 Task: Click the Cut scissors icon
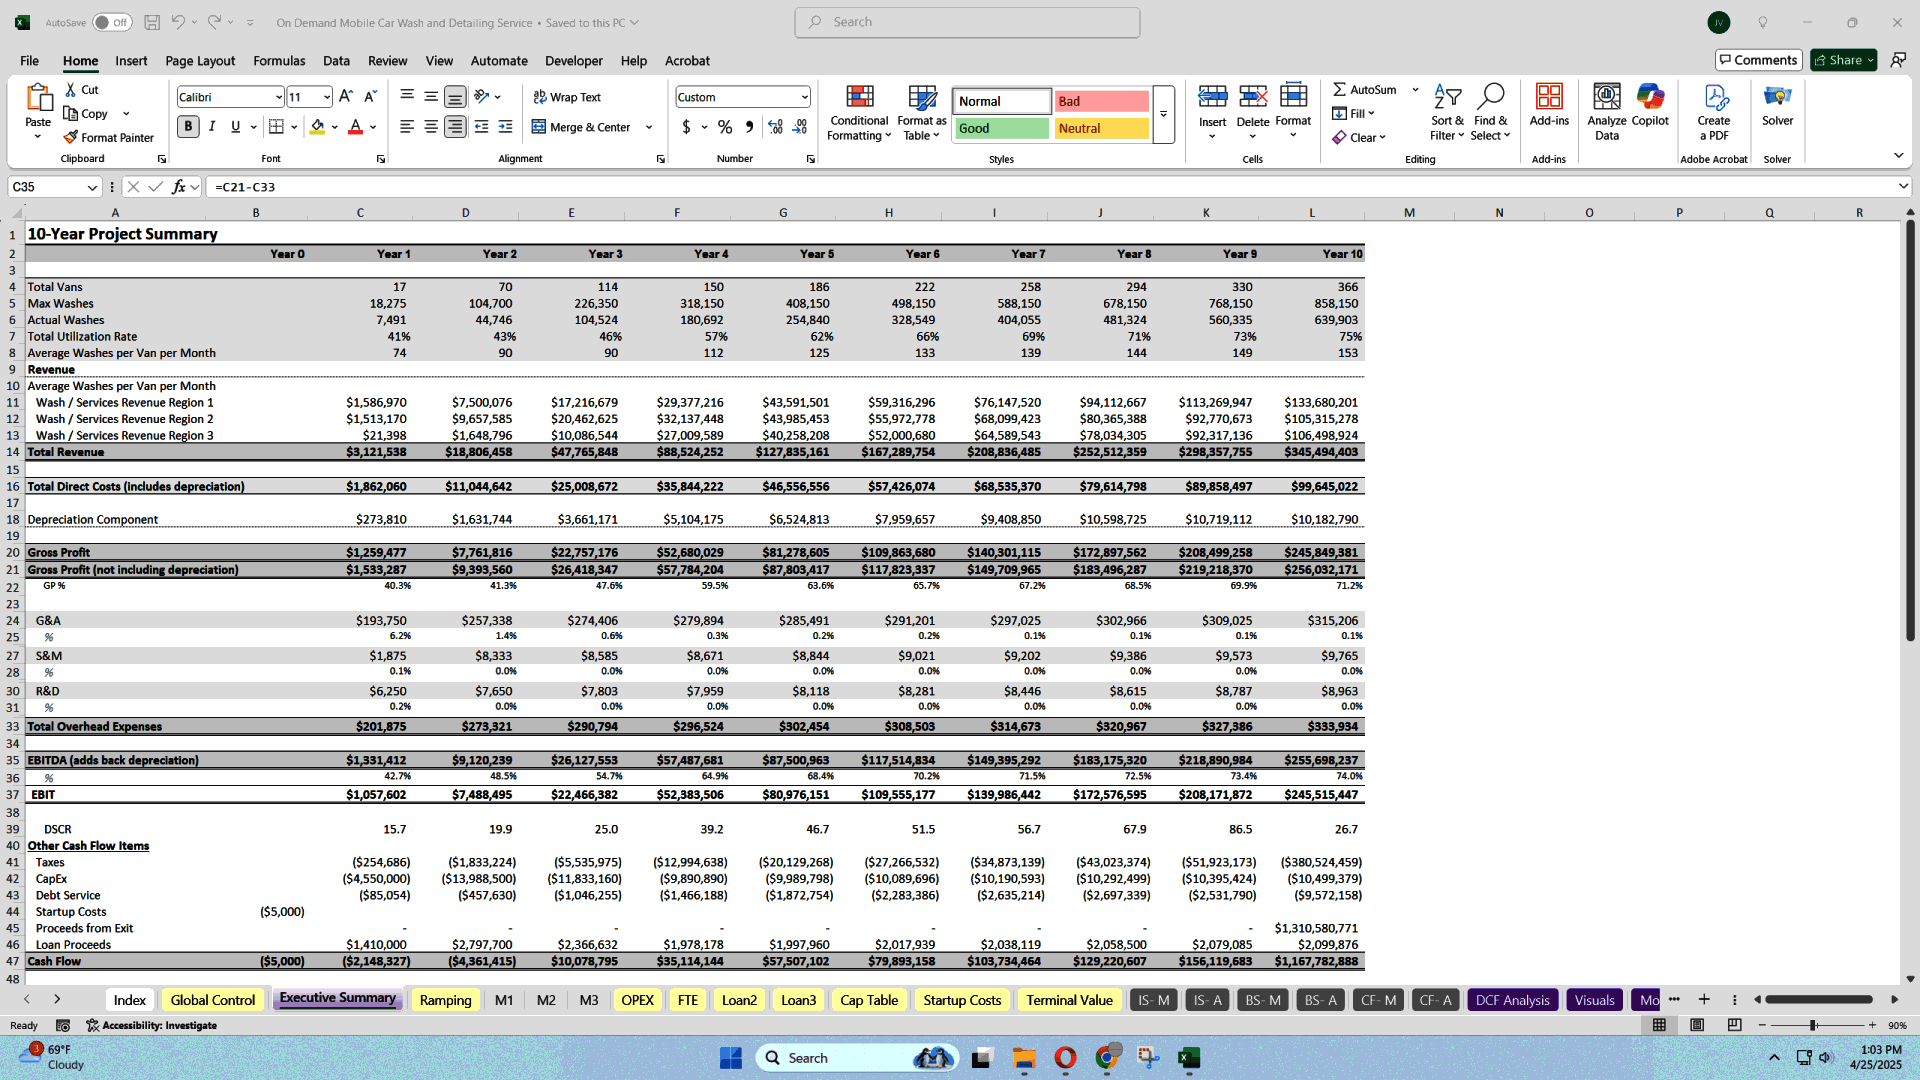tap(70, 89)
